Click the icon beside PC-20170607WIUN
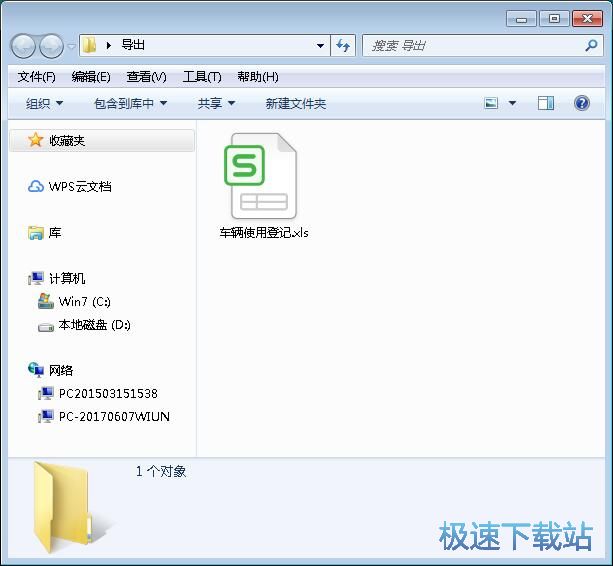 46,416
